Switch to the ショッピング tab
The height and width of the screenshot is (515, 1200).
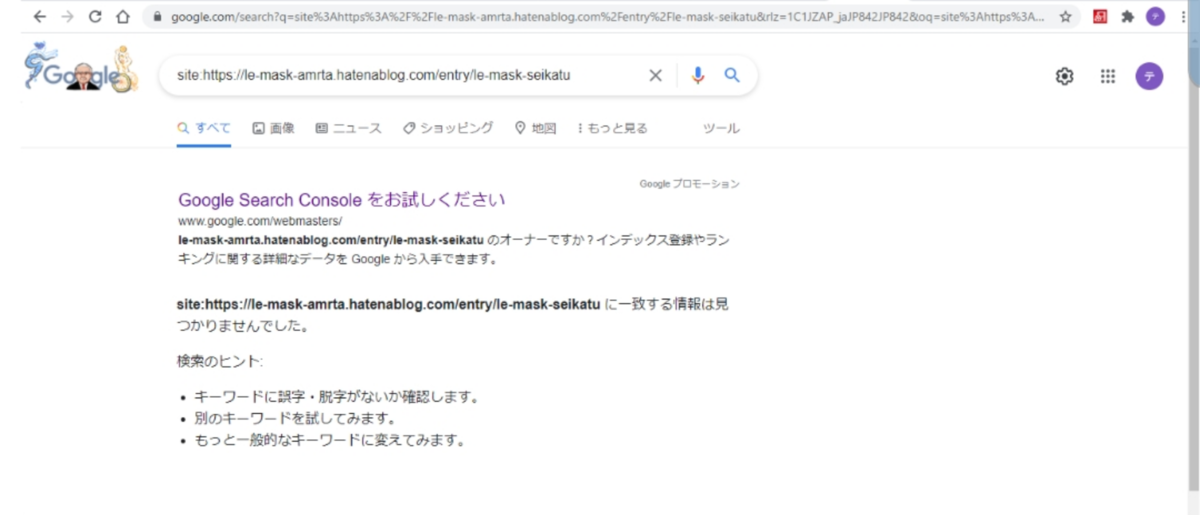click(448, 128)
